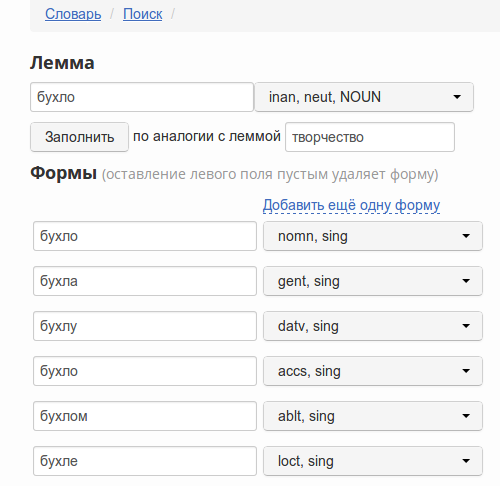This screenshot has height=486, width=500.
Task: Open the ablt, sing dropdown
Action: [373, 416]
